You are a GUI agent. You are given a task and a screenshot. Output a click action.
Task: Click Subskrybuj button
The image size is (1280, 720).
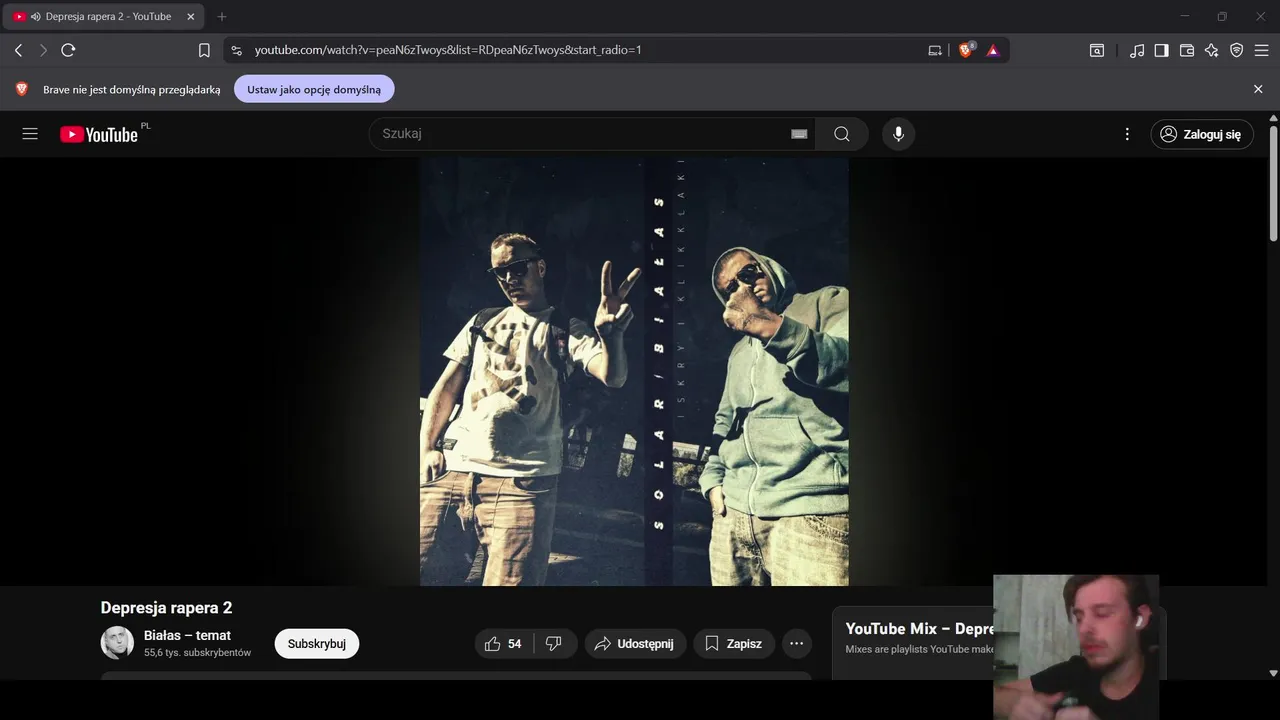tap(317, 644)
